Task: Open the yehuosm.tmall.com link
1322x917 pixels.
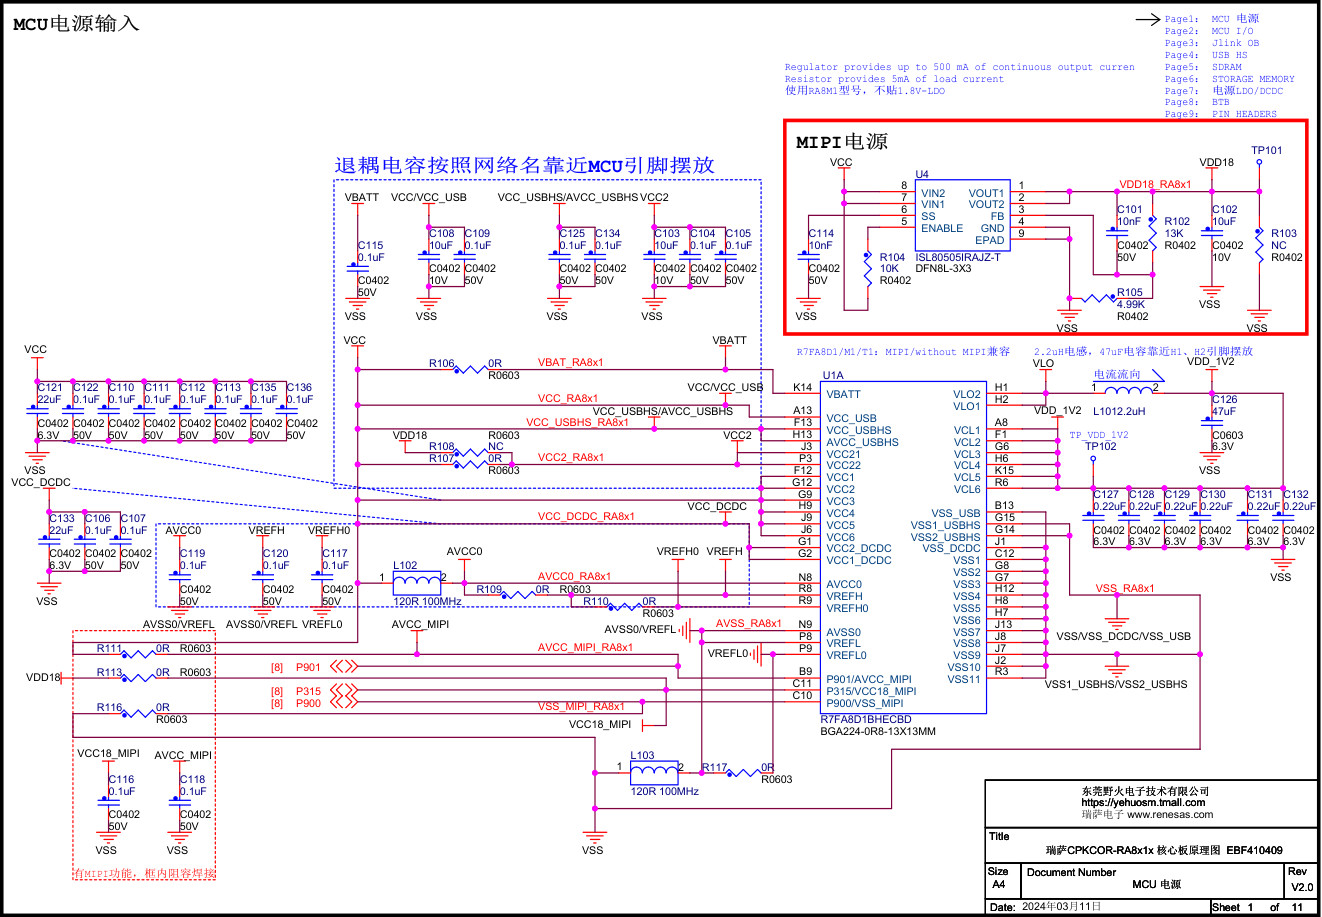Action: click(x=1142, y=802)
